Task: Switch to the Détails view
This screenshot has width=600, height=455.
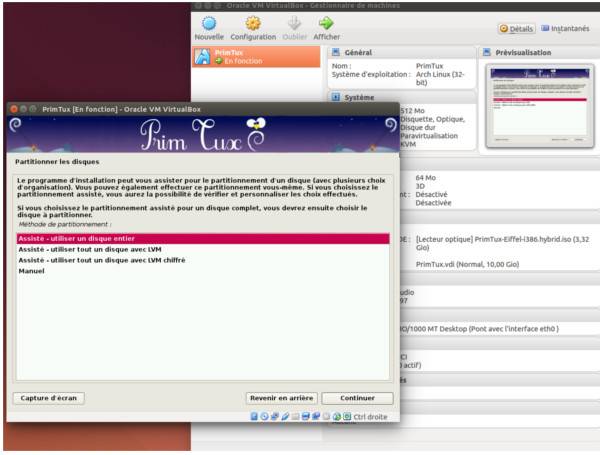Action: click(x=516, y=29)
